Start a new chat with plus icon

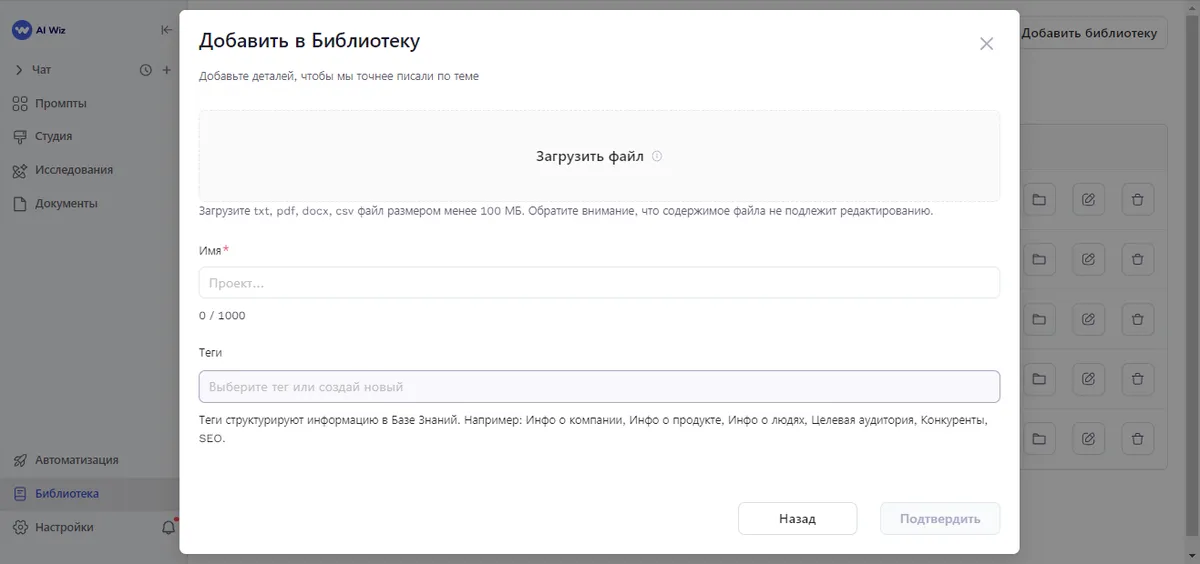coord(167,70)
